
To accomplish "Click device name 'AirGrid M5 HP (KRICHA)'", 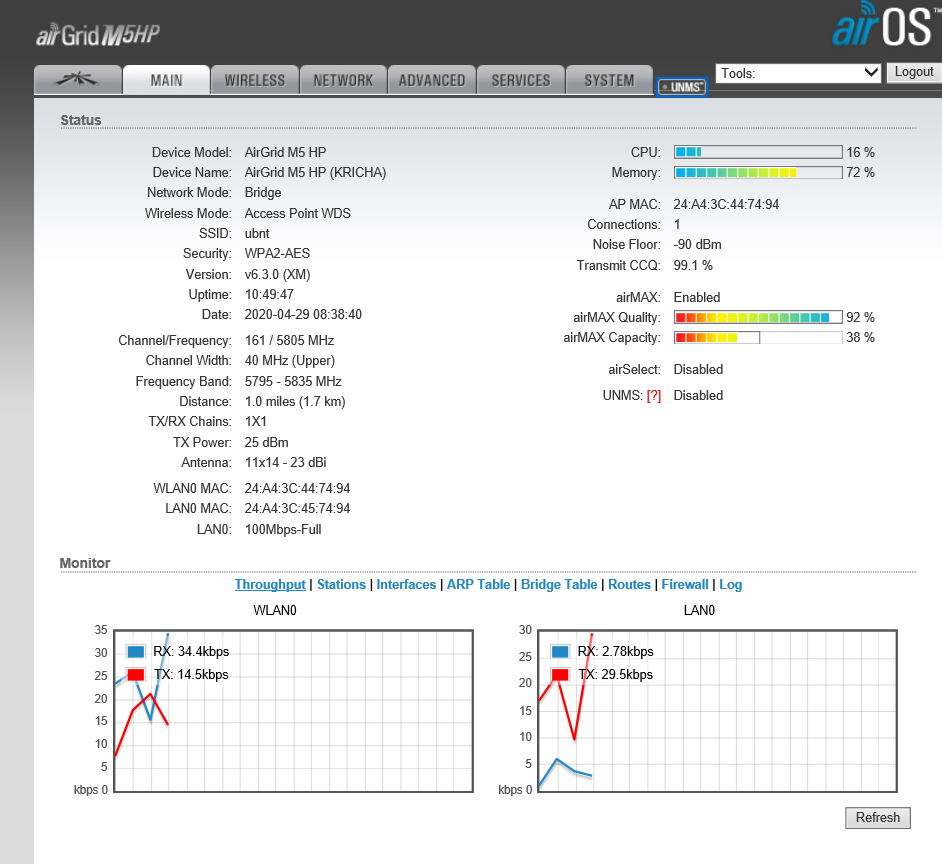I will pyautogui.click(x=315, y=172).
